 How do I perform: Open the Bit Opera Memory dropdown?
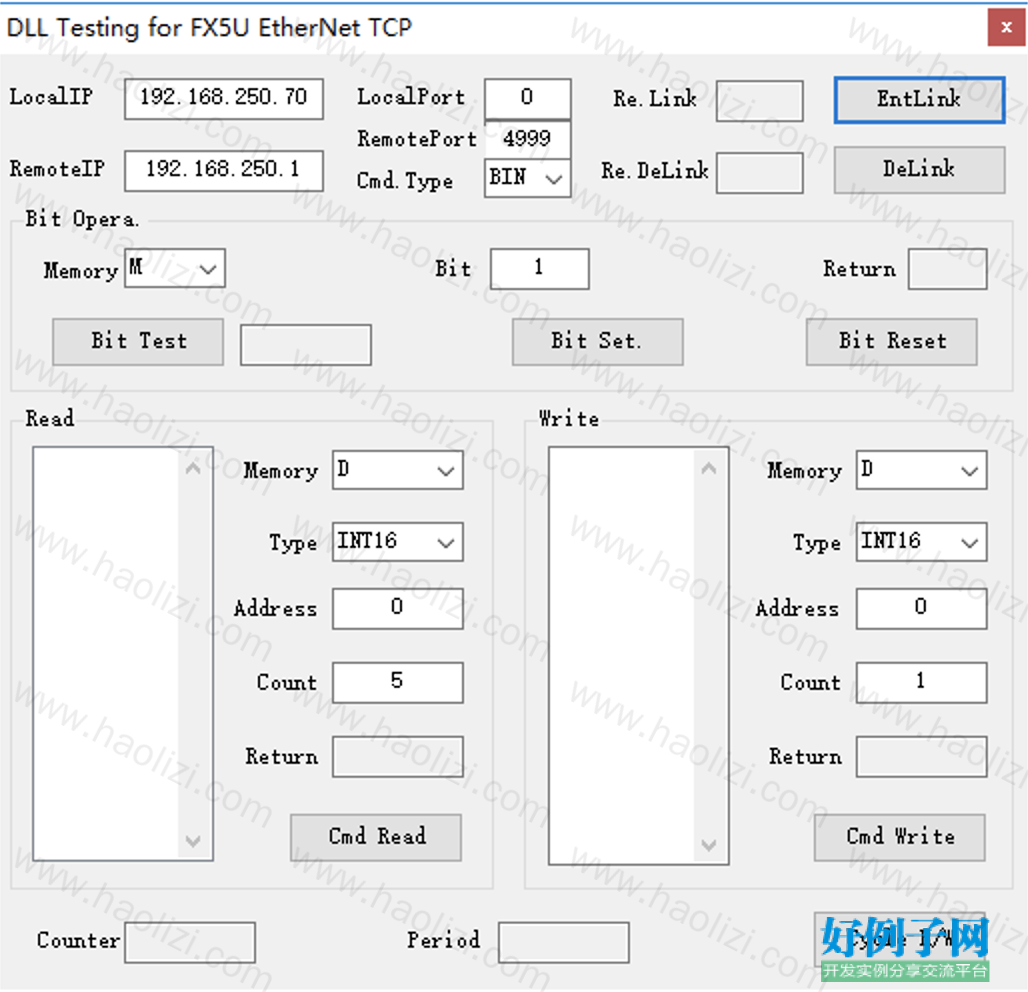coord(175,268)
